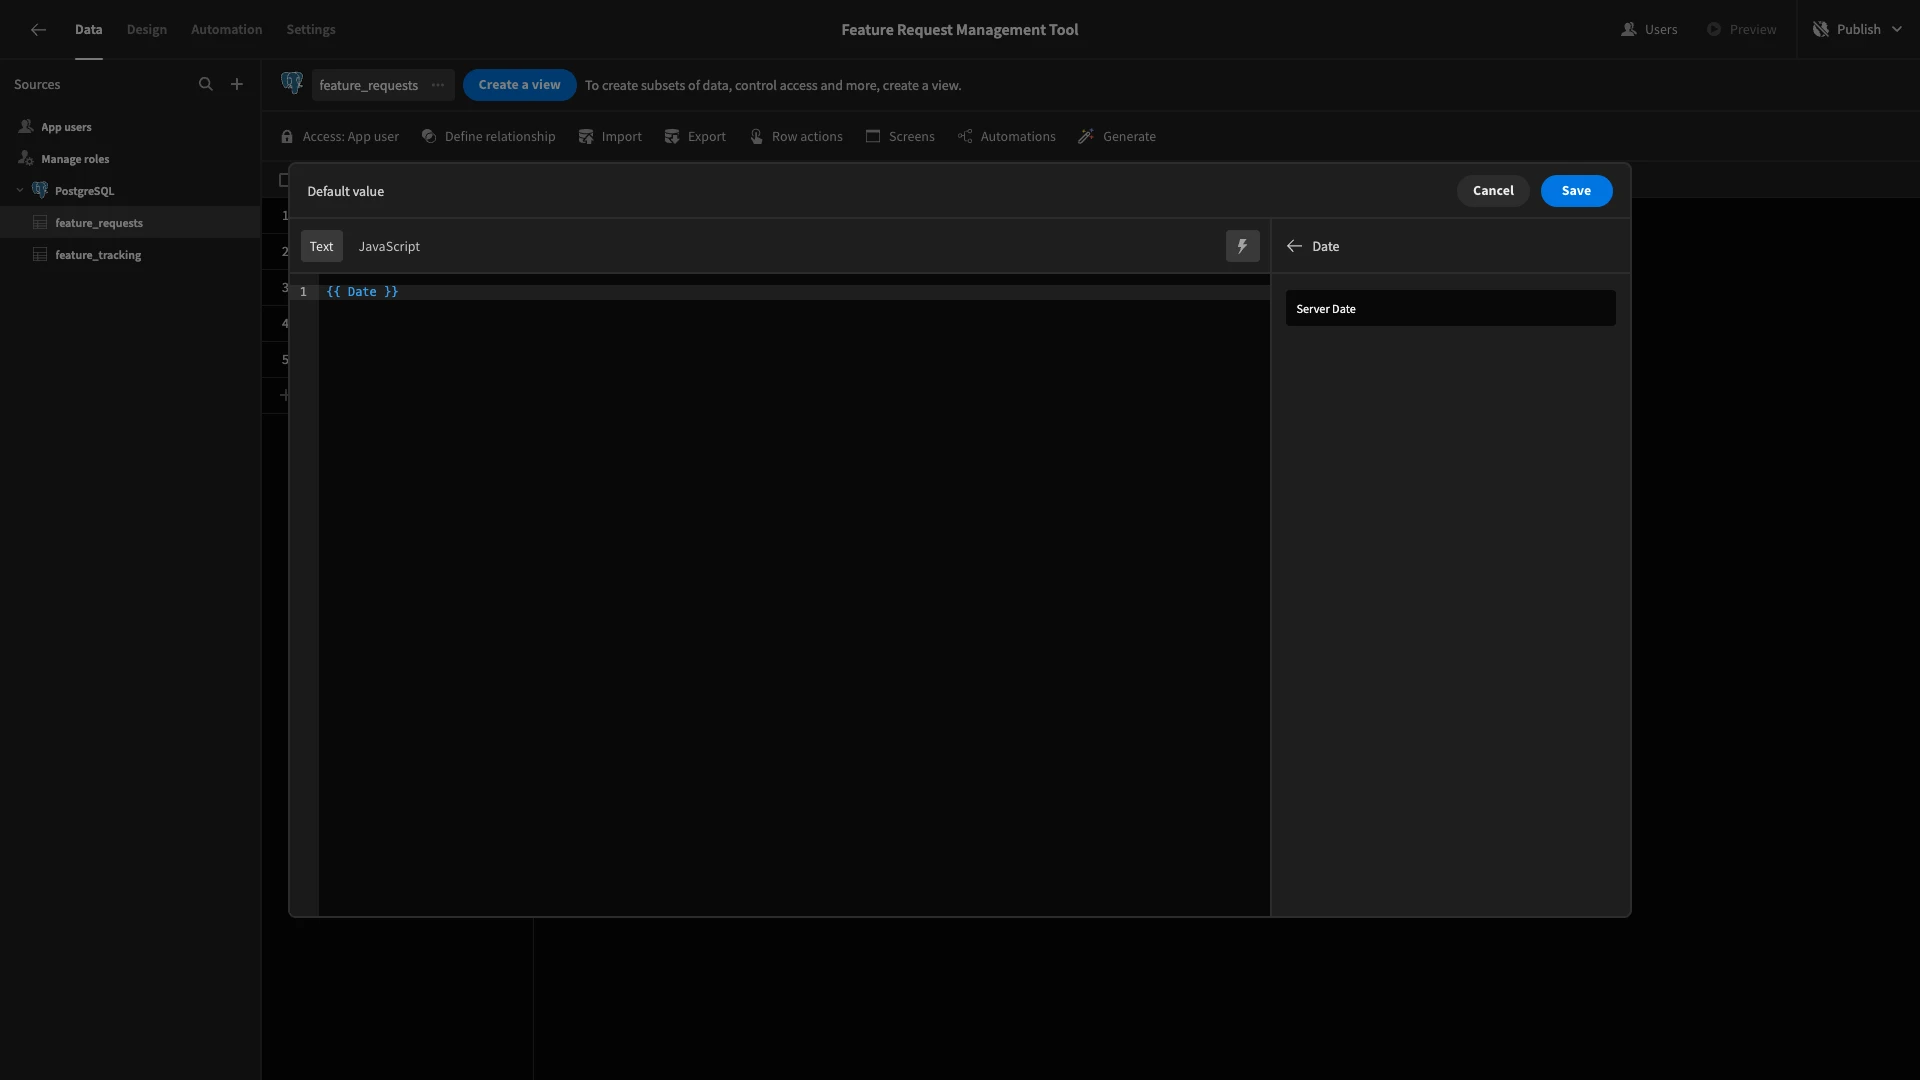Add a new source with plus icon
This screenshot has height=1080, width=1920.
237,85
